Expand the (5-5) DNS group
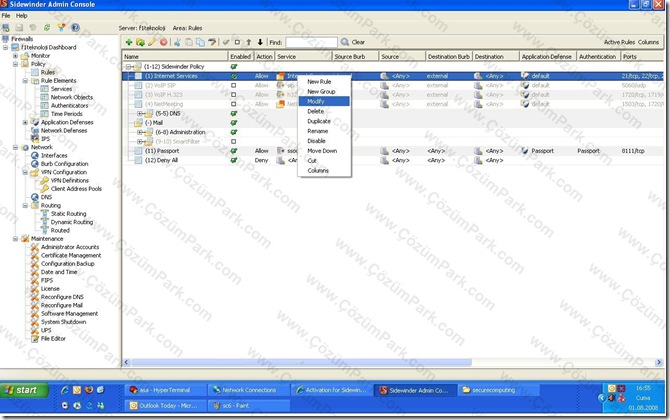670x420 pixels. coord(139,114)
